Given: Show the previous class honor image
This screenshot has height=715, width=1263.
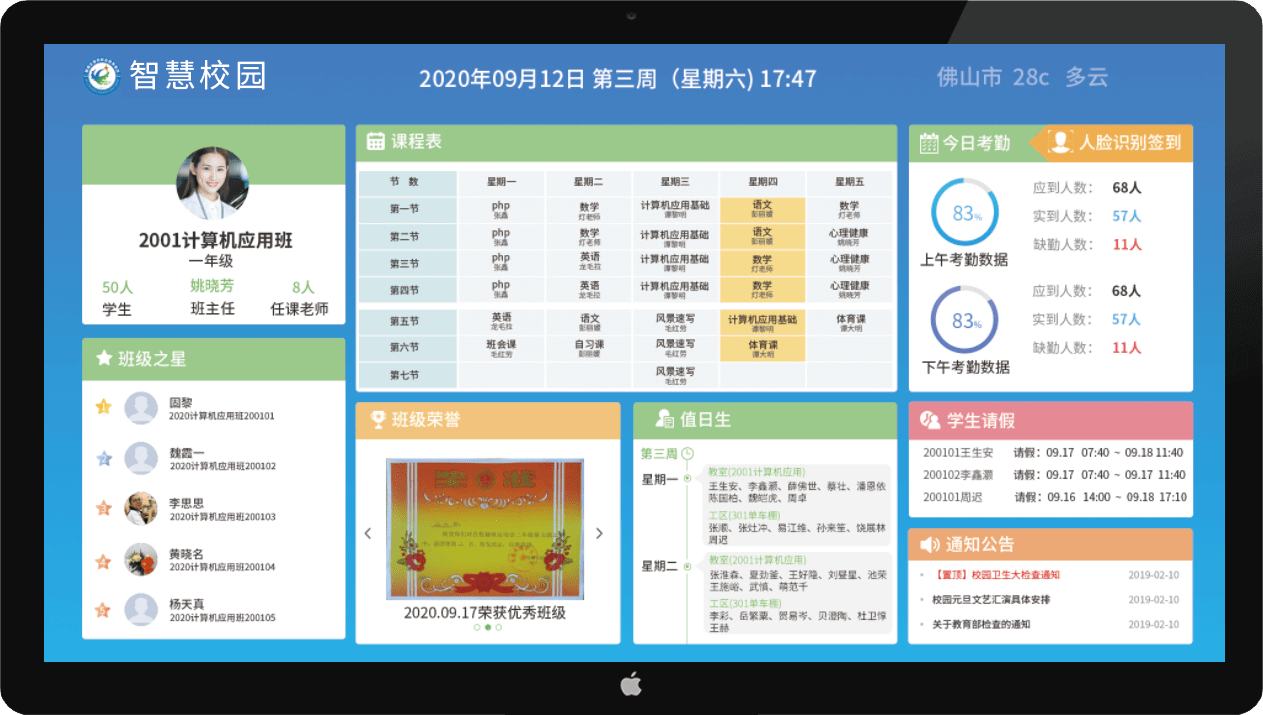Looking at the screenshot, I should [x=368, y=533].
